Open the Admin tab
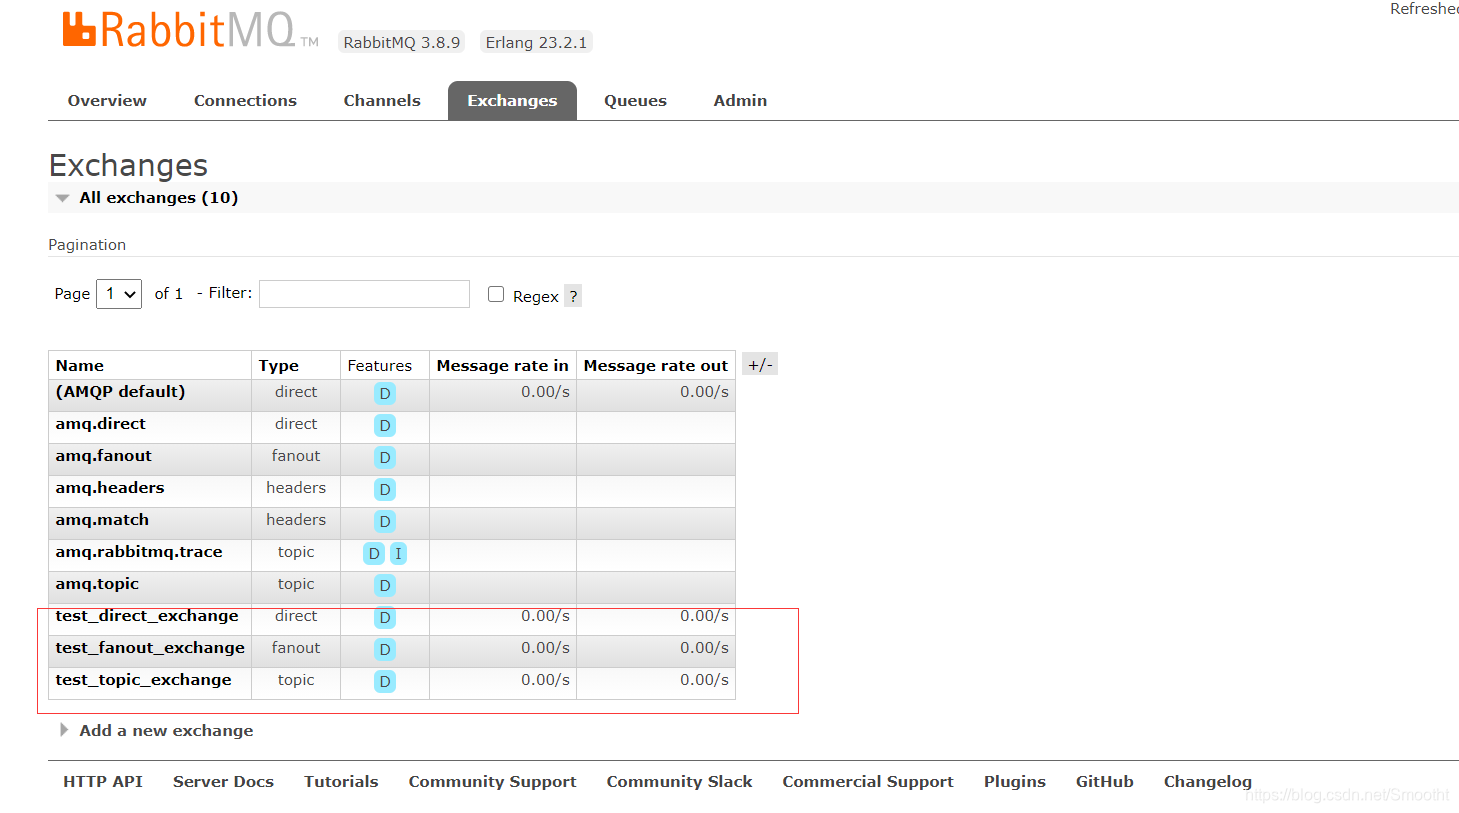Screen dimensions: 1459x813 click(x=740, y=101)
